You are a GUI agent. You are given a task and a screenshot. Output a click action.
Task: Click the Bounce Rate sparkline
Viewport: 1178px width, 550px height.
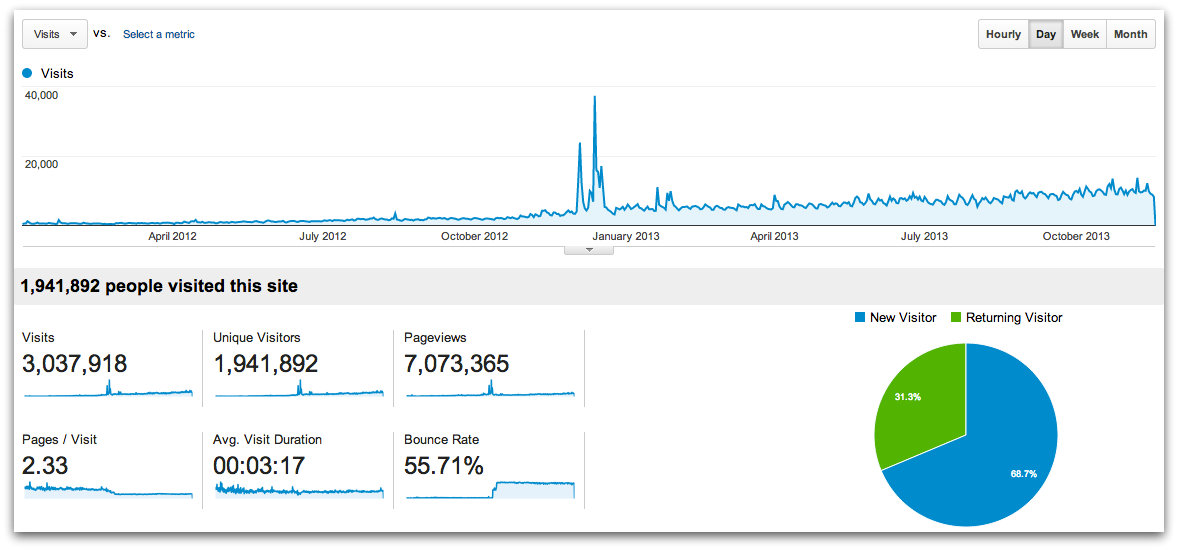click(489, 489)
